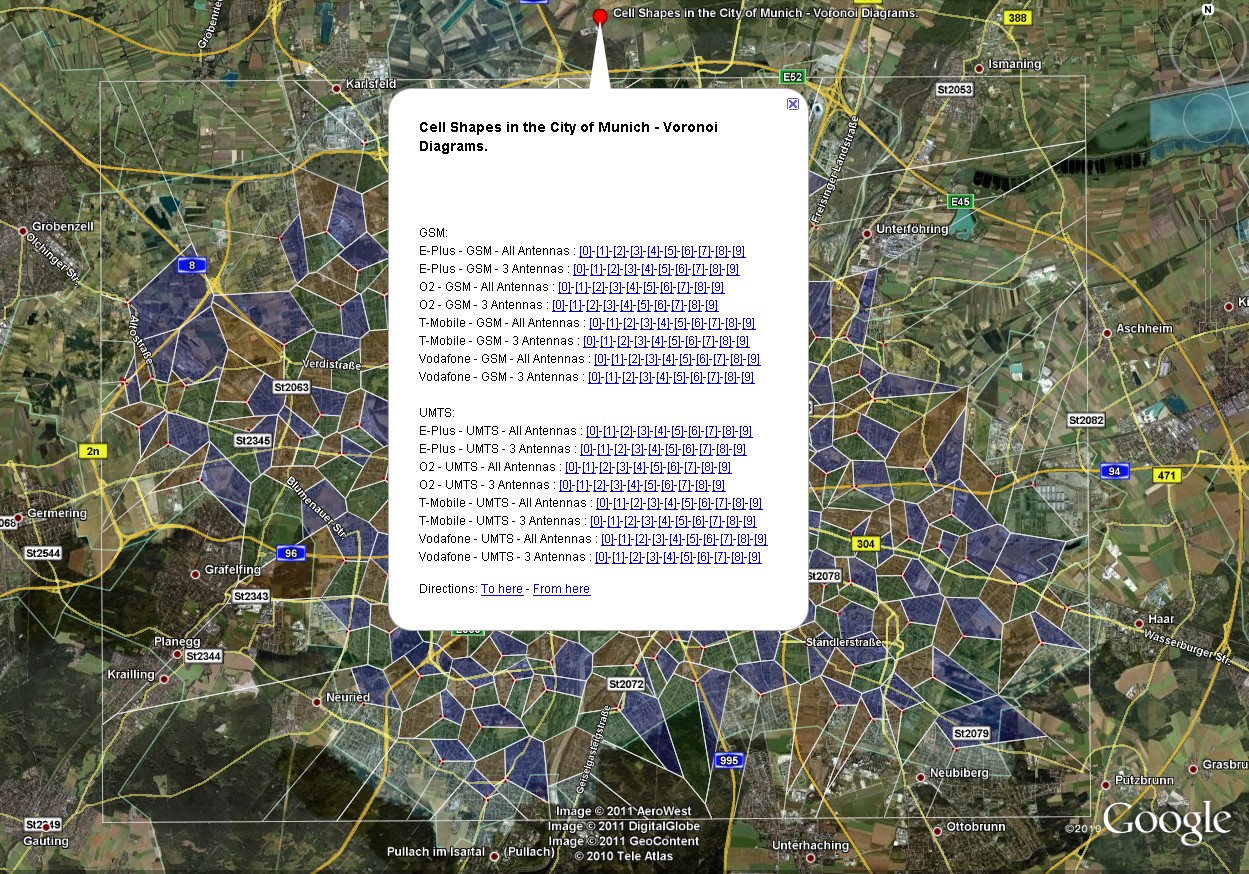Click the faded look-around compass ring
Viewport: 1249px width, 874px height.
coord(1208,47)
